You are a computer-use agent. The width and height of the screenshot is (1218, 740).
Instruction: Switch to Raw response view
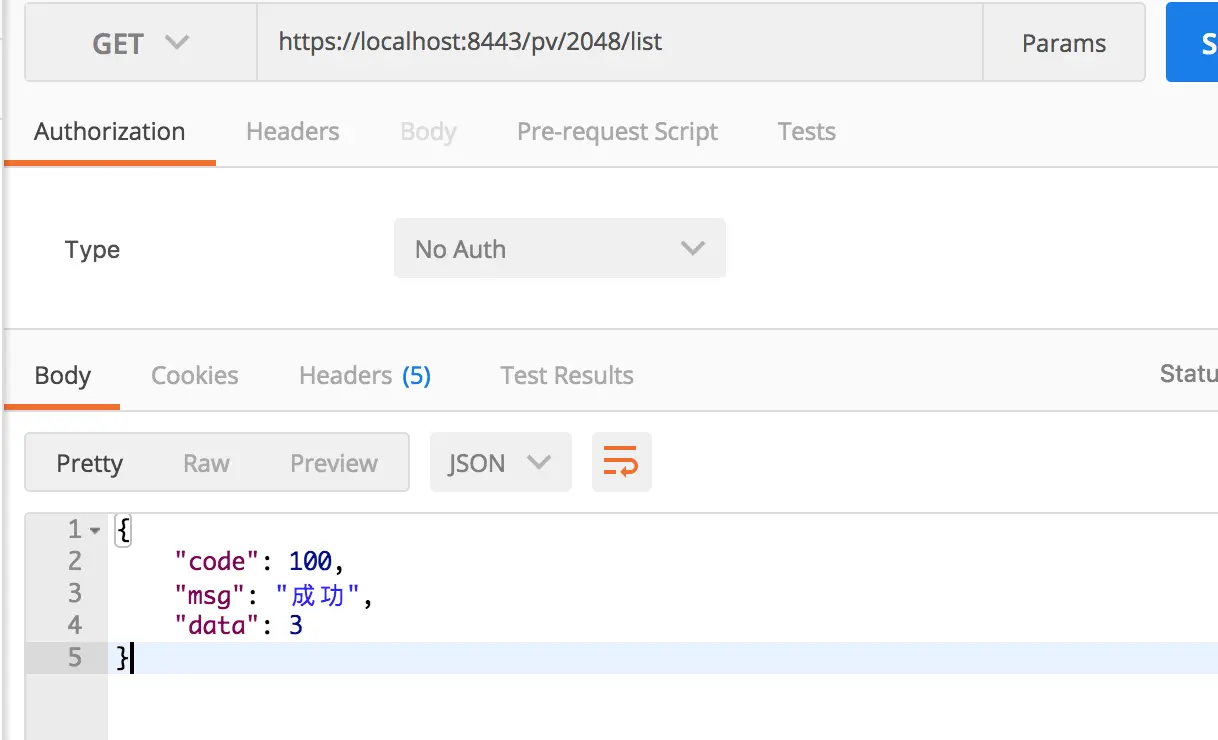pos(206,463)
